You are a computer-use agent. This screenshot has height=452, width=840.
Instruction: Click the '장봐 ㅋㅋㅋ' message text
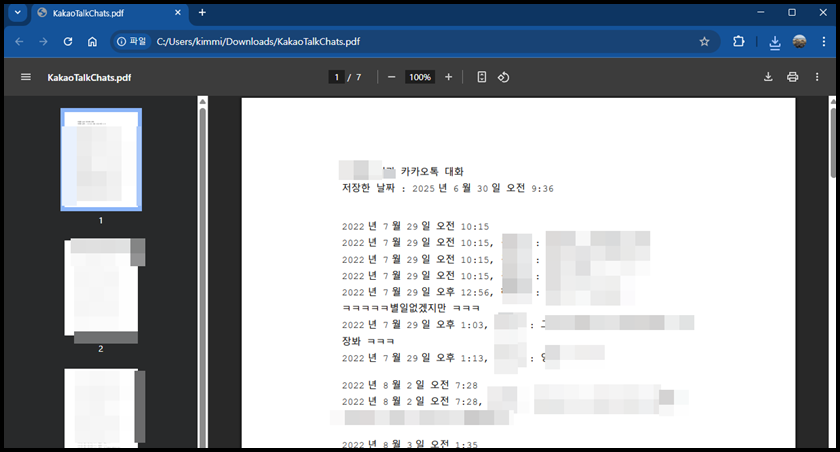pyautogui.click(x=368, y=341)
